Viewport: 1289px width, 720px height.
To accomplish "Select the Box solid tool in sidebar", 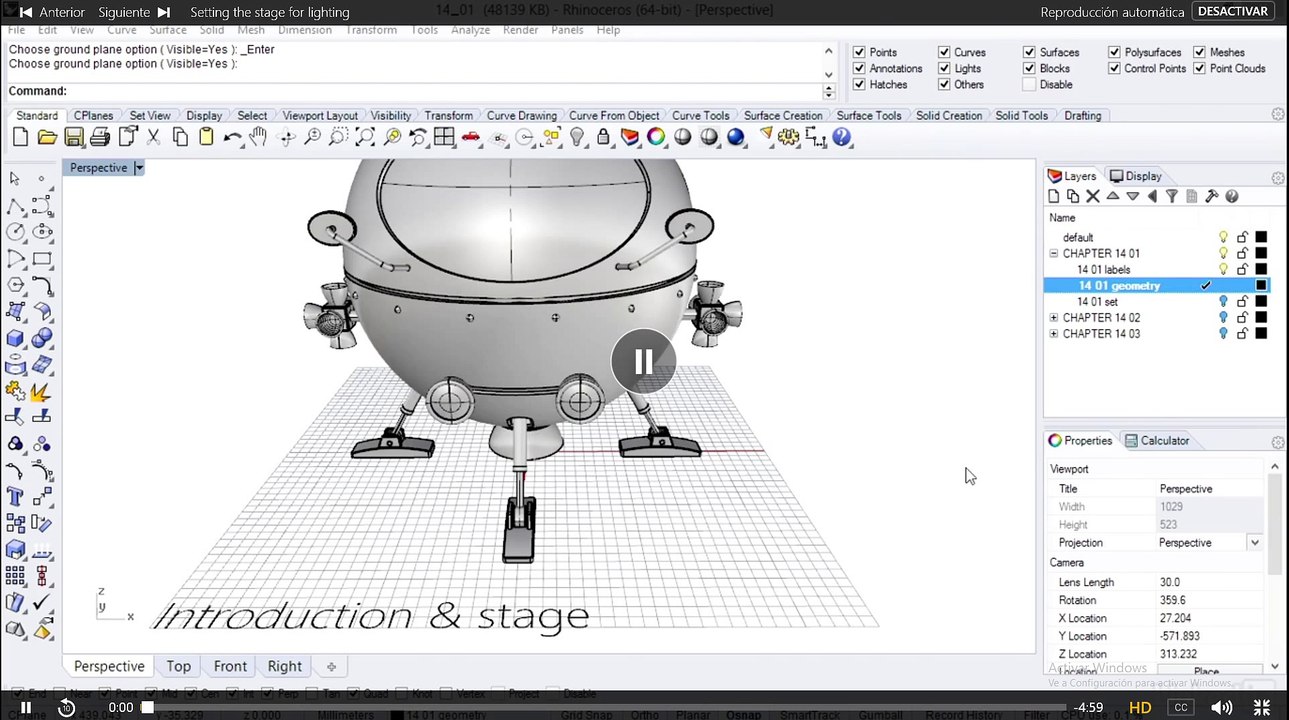I will (15, 339).
